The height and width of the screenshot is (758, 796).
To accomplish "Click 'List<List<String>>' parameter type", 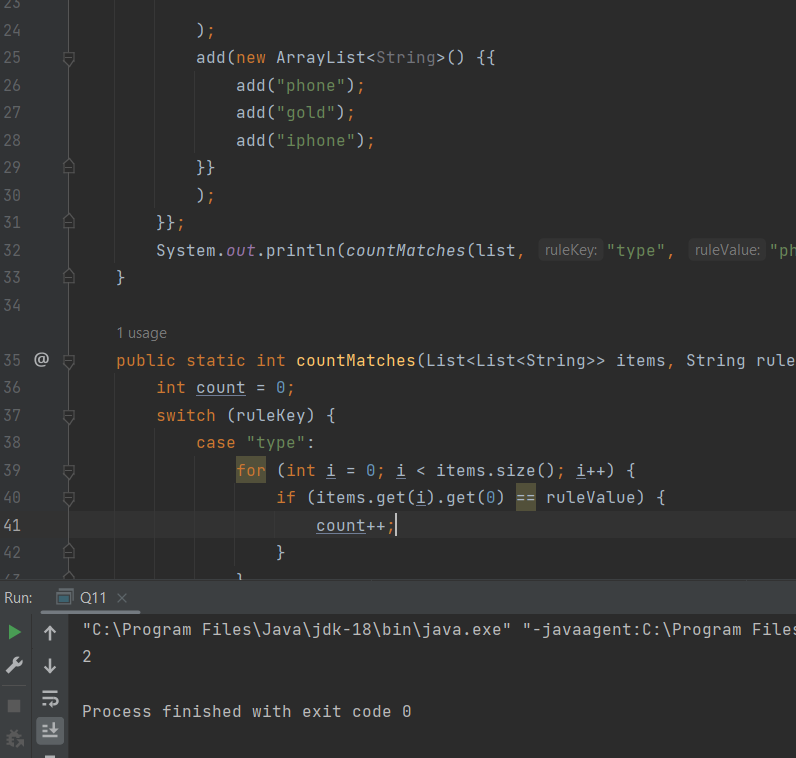I will point(515,360).
